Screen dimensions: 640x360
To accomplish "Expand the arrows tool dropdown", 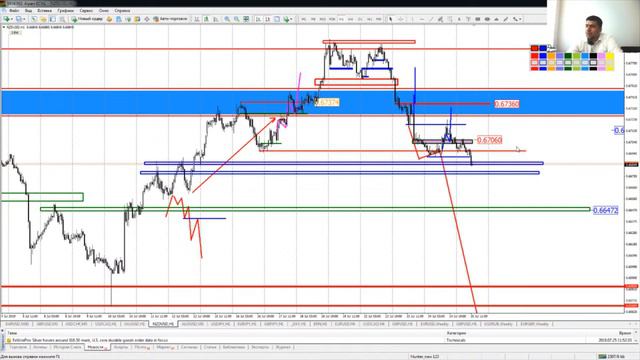I will point(520,19).
